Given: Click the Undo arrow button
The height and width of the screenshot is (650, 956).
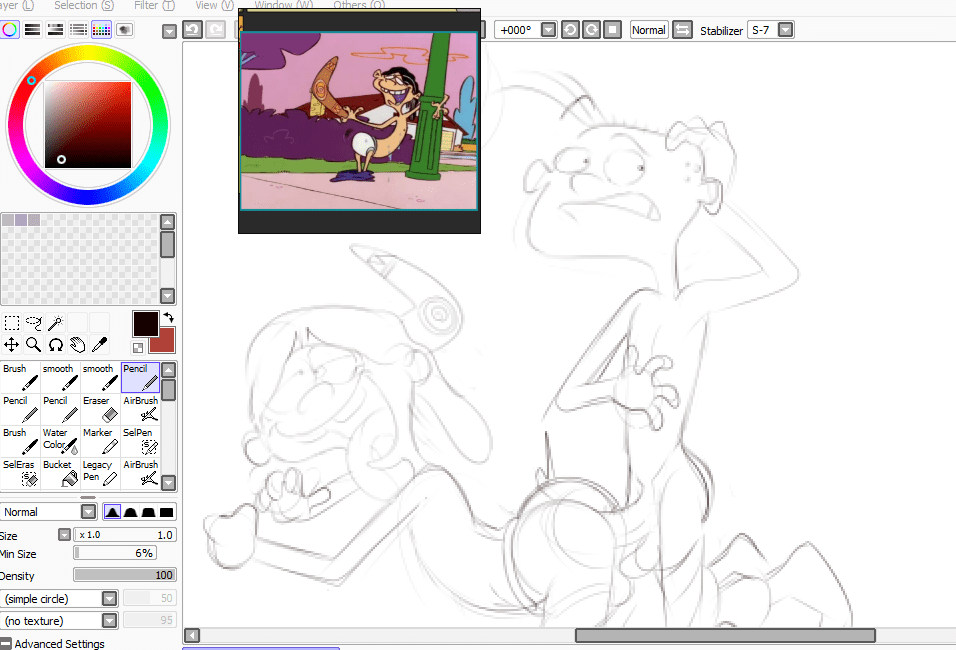Looking at the screenshot, I should click(x=192, y=30).
